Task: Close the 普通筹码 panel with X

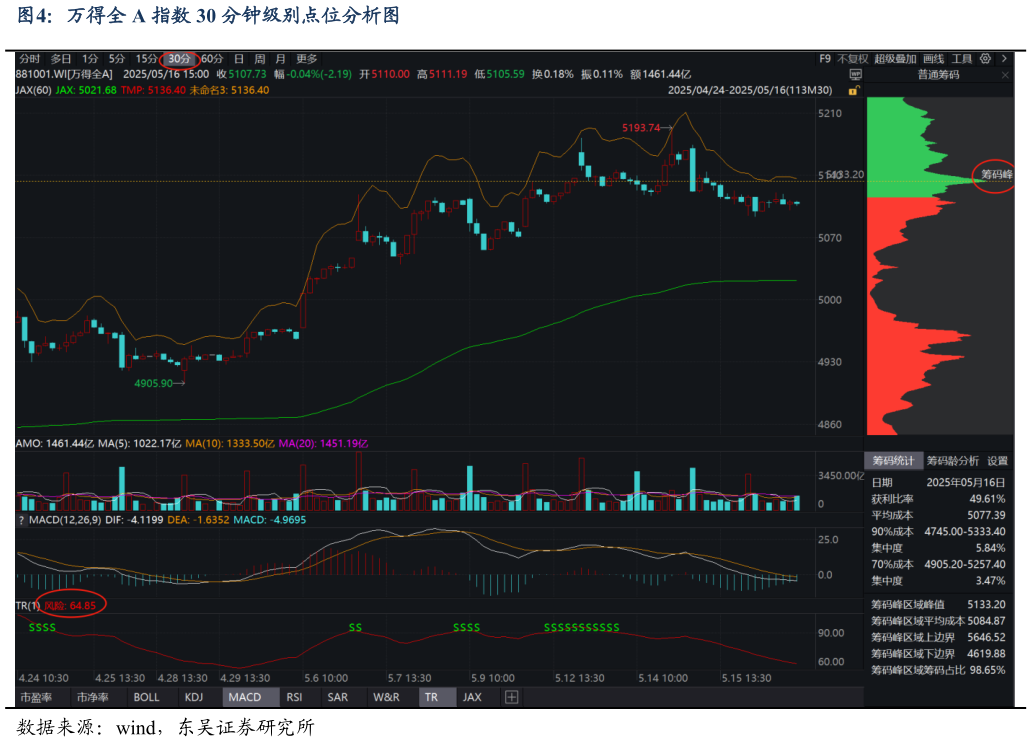Action: tap(1003, 74)
